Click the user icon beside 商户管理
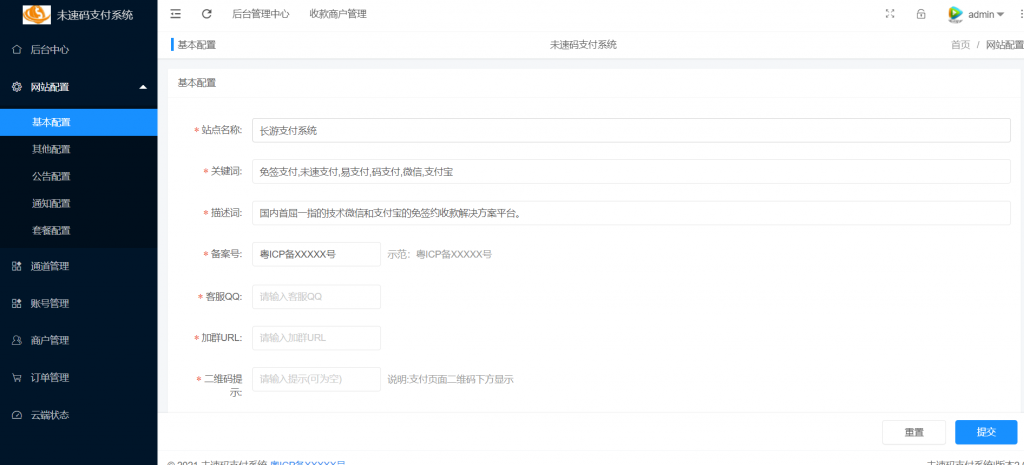This screenshot has width=1024, height=465. pyautogui.click(x=17, y=340)
